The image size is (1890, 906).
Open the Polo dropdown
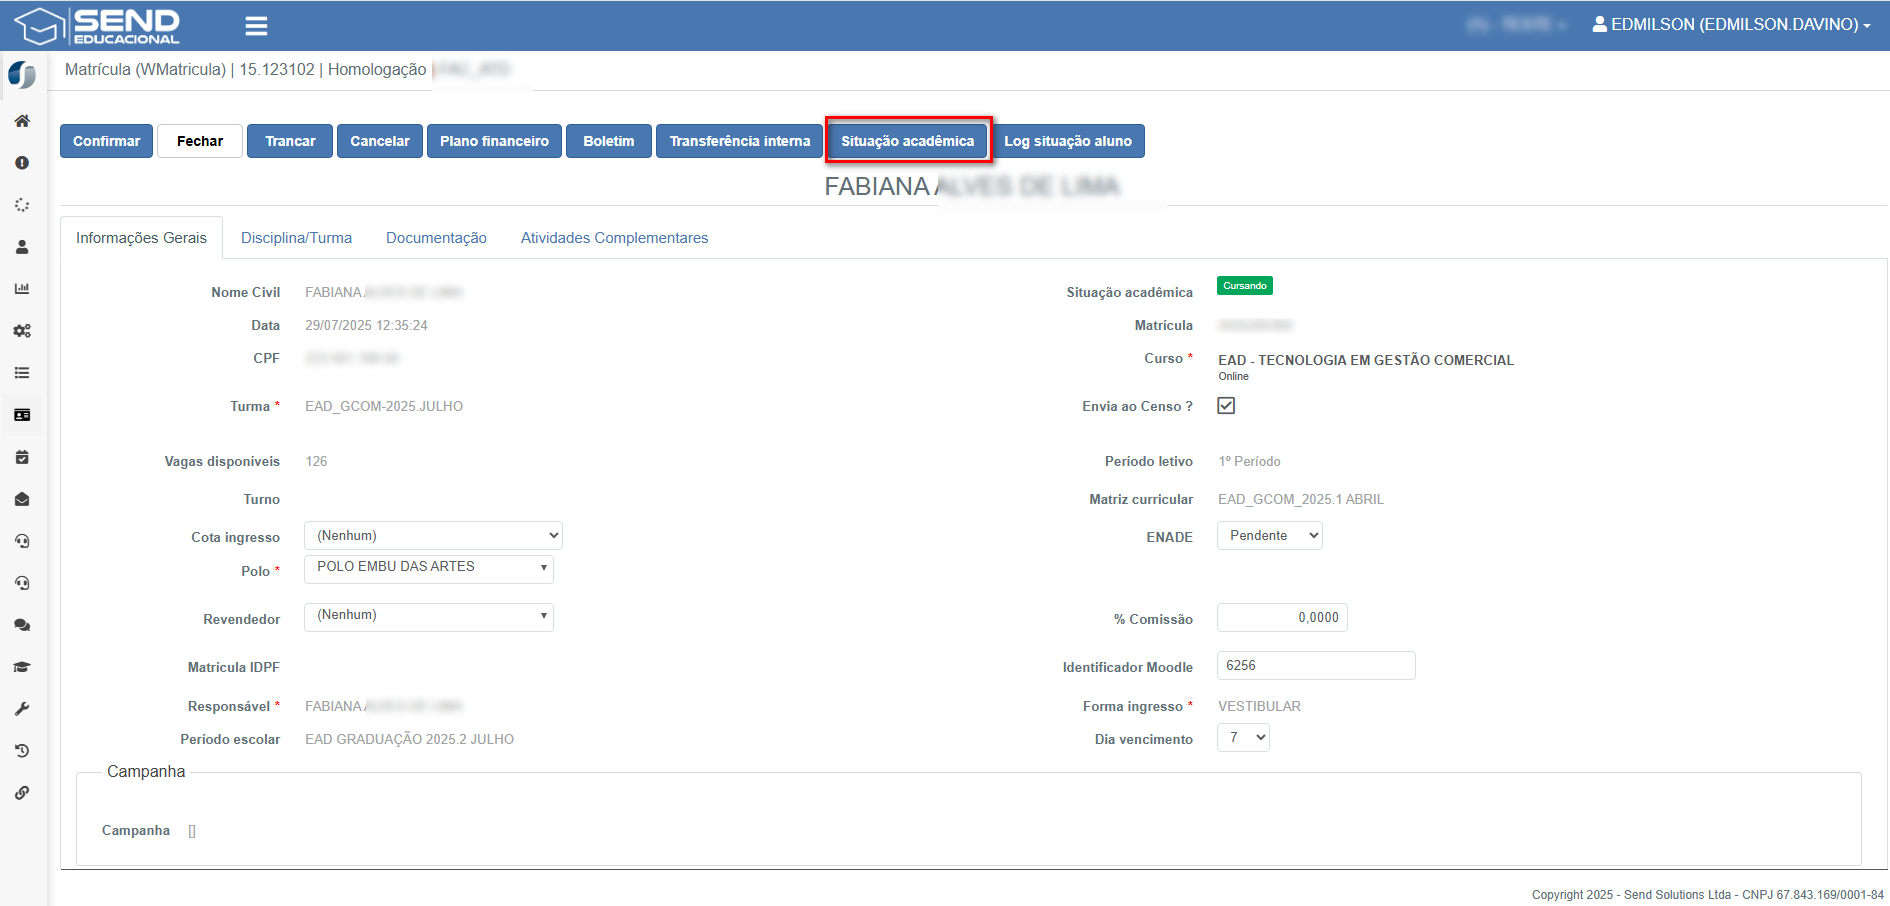click(429, 568)
